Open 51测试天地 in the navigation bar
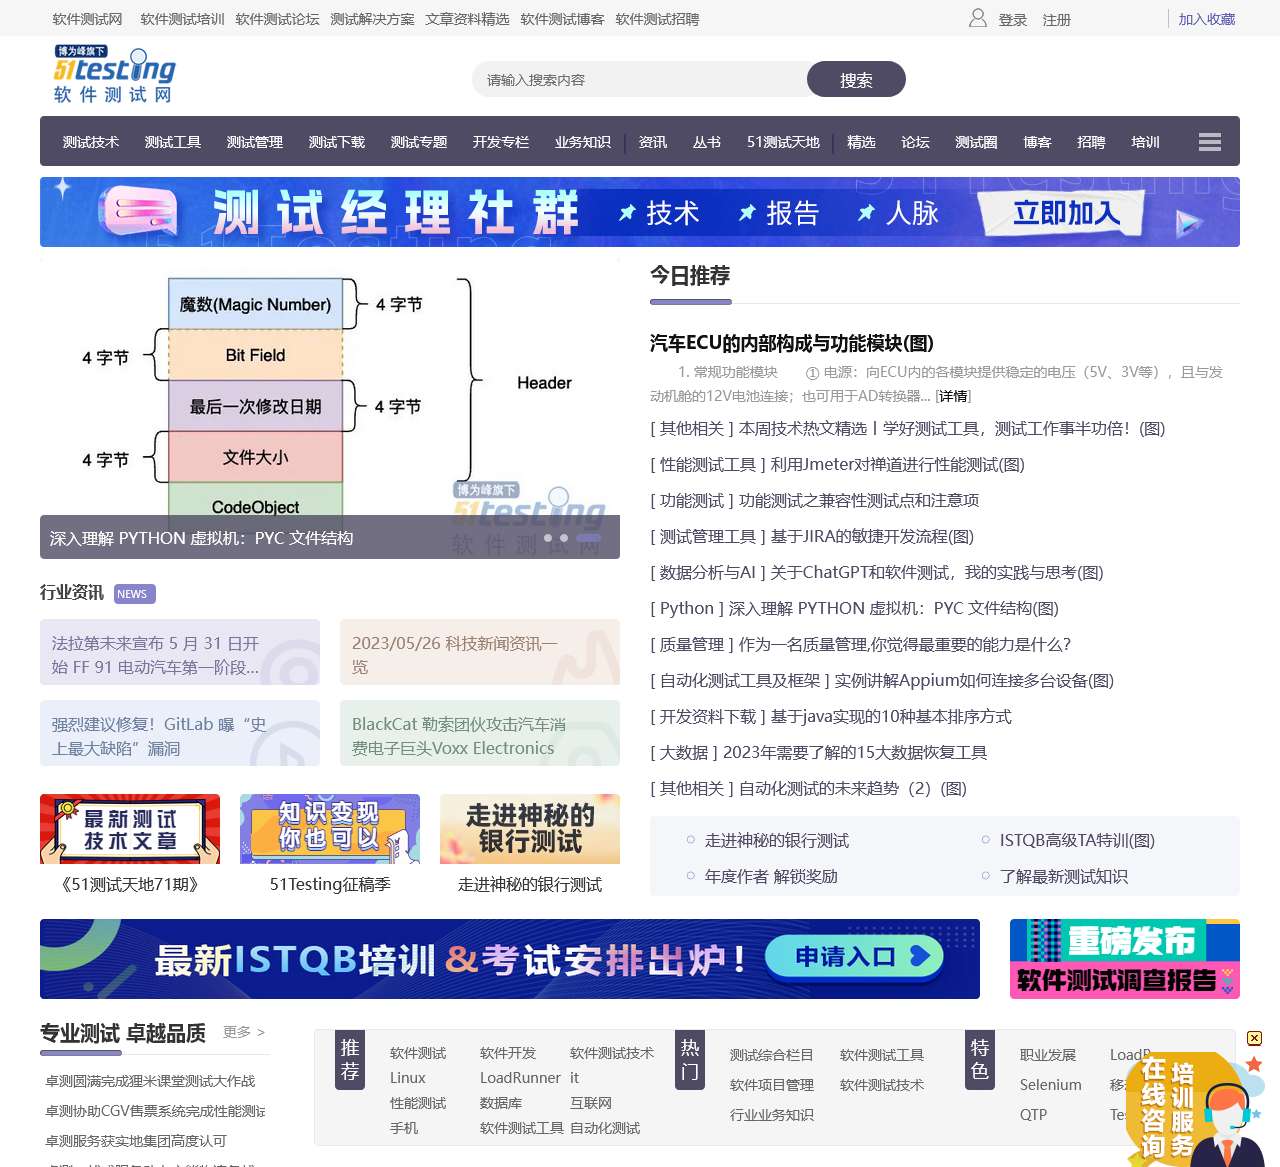Viewport: 1280px width, 1167px height. (783, 142)
